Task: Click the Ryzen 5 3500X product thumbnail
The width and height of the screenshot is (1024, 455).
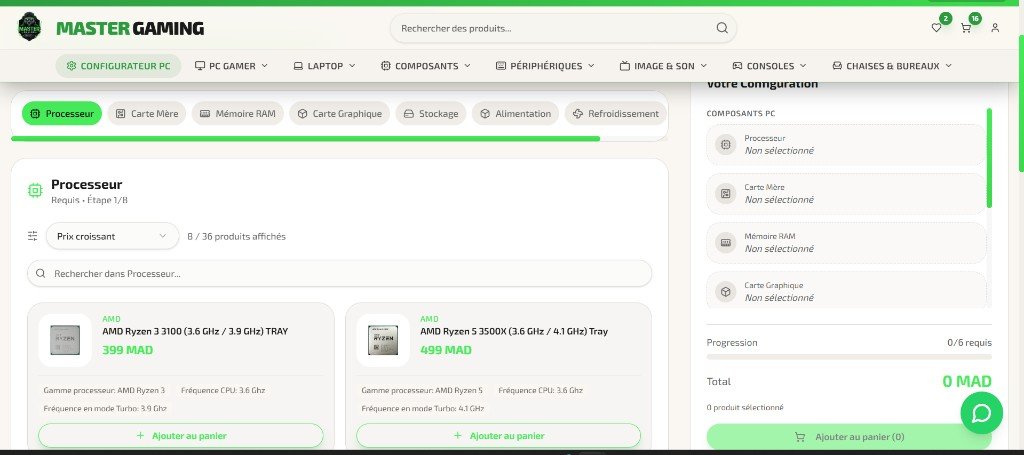Action: point(383,340)
